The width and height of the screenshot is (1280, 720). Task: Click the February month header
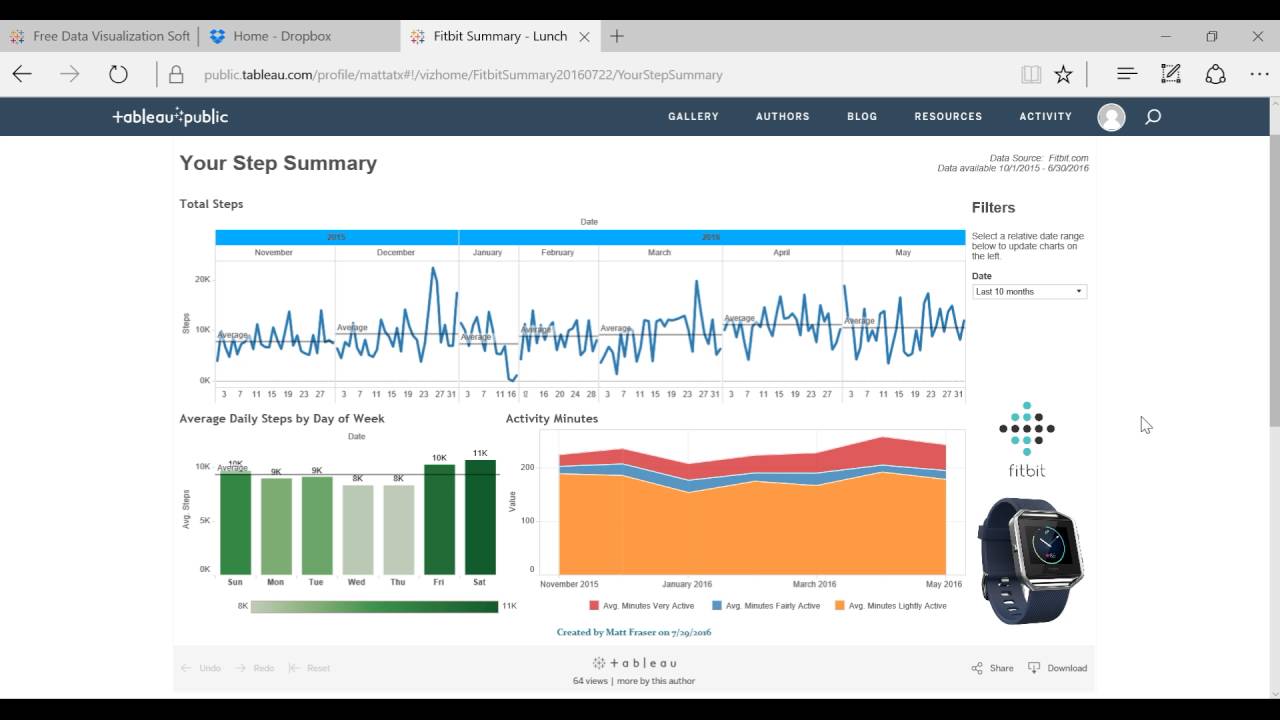click(x=558, y=253)
